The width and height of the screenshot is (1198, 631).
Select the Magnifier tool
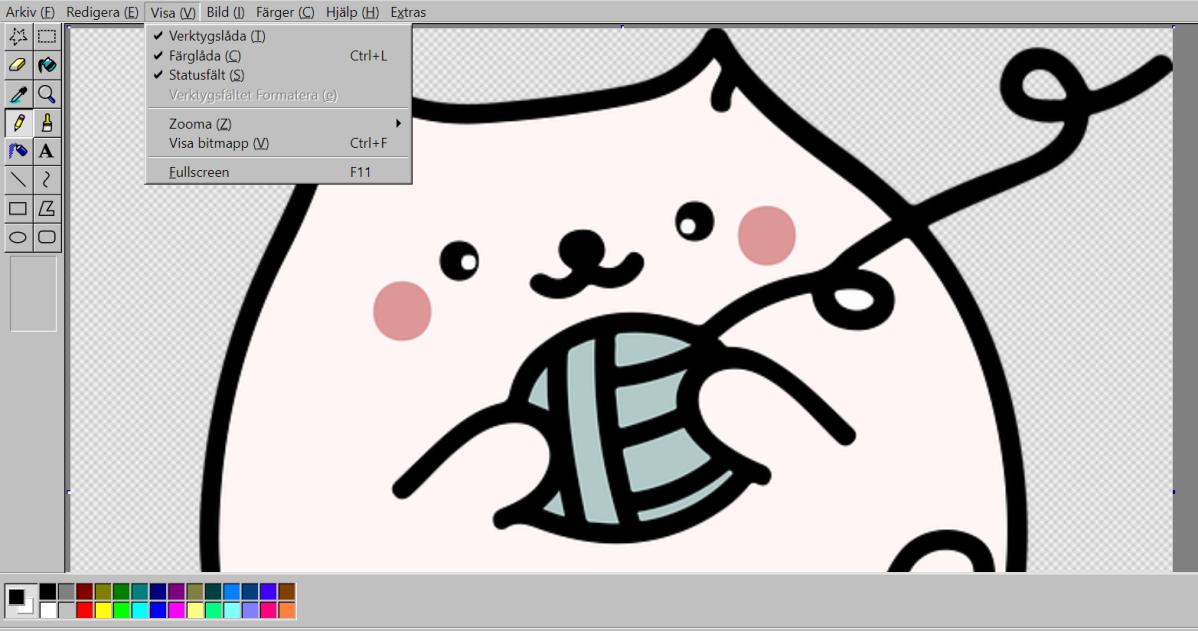(46, 94)
